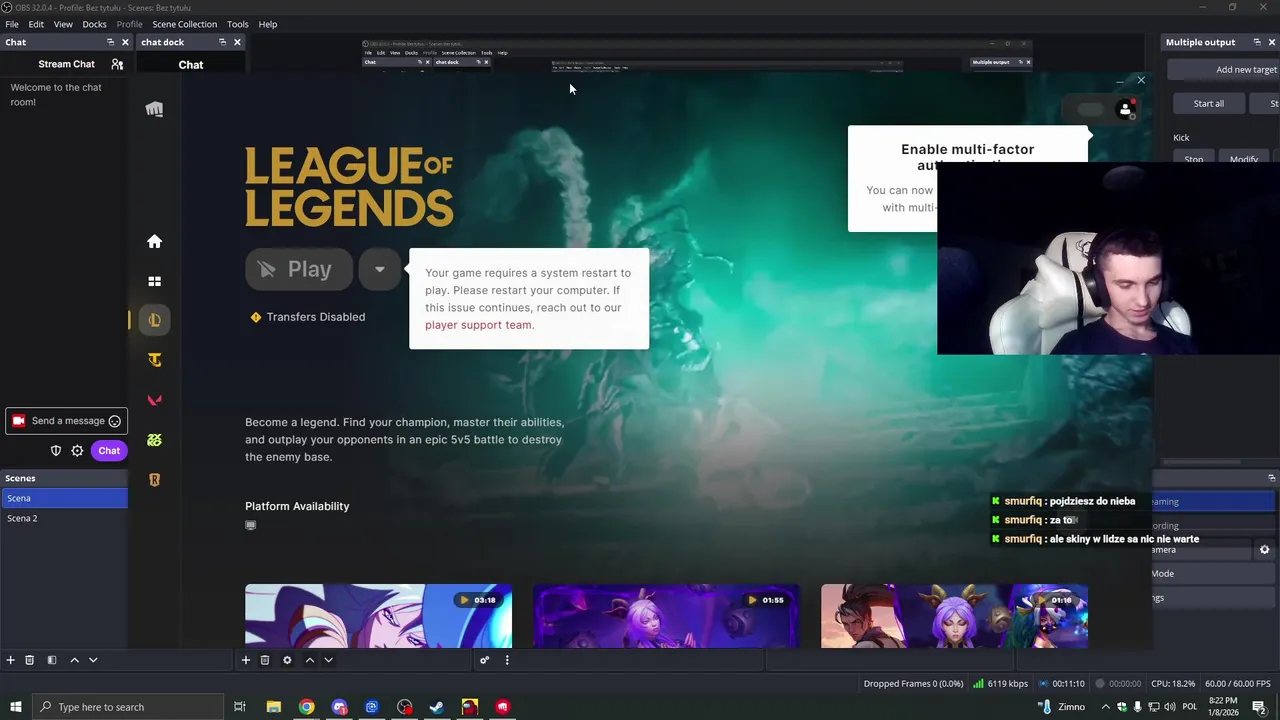Open chat shield moderation icon
The image size is (1280, 720).
point(56,451)
